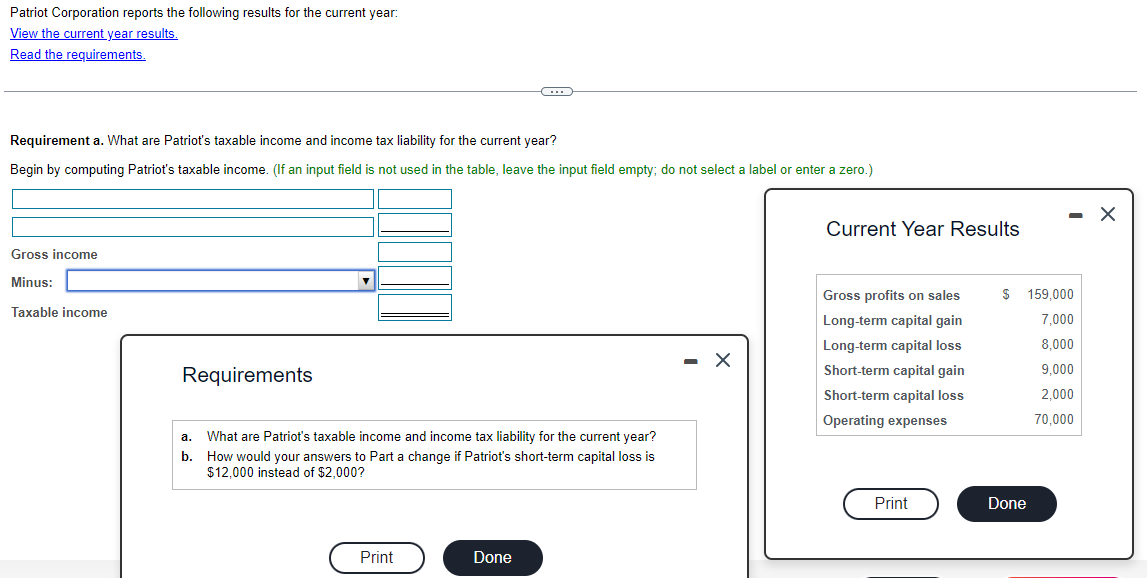Open the Read the requirements link
The height and width of the screenshot is (578, 1147).
(78, 55)
